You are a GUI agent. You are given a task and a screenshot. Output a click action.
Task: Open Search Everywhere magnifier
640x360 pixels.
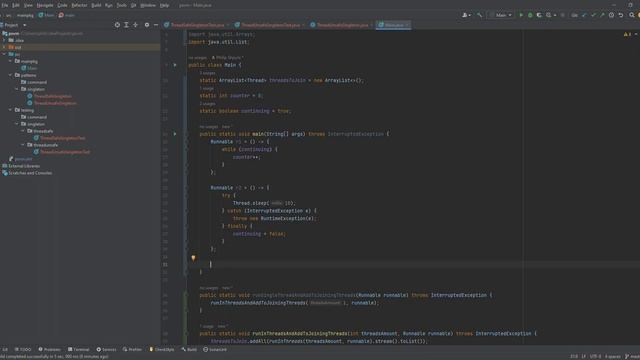[632, 15]
